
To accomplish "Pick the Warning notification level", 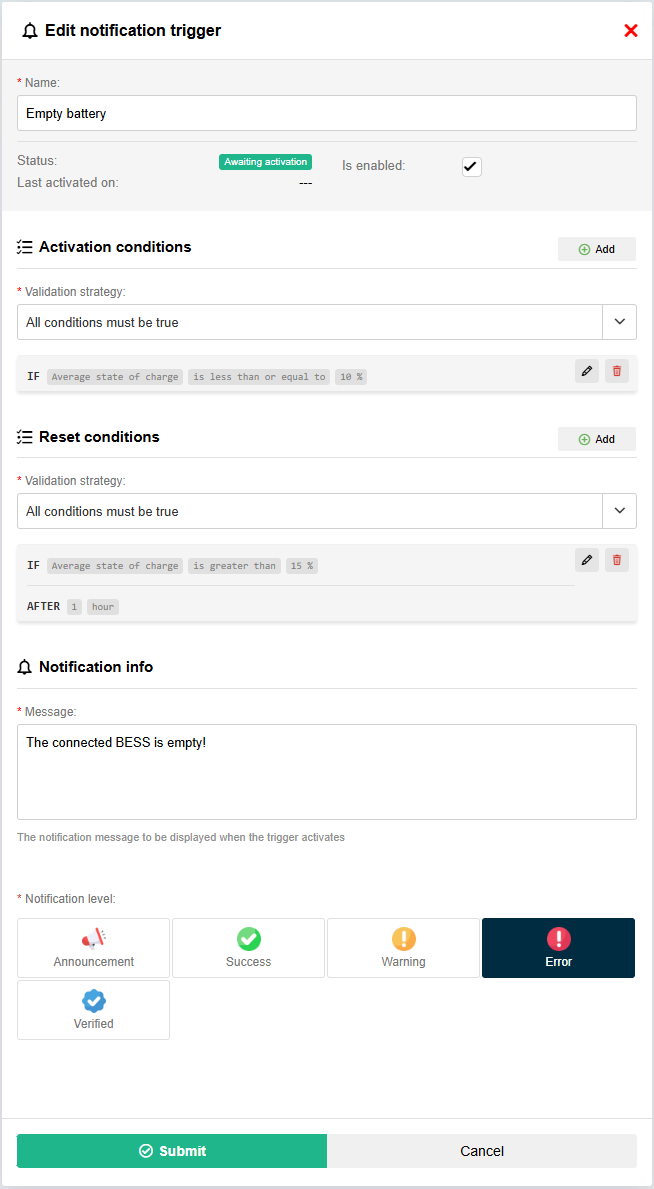I will click(x=403, y=948).
